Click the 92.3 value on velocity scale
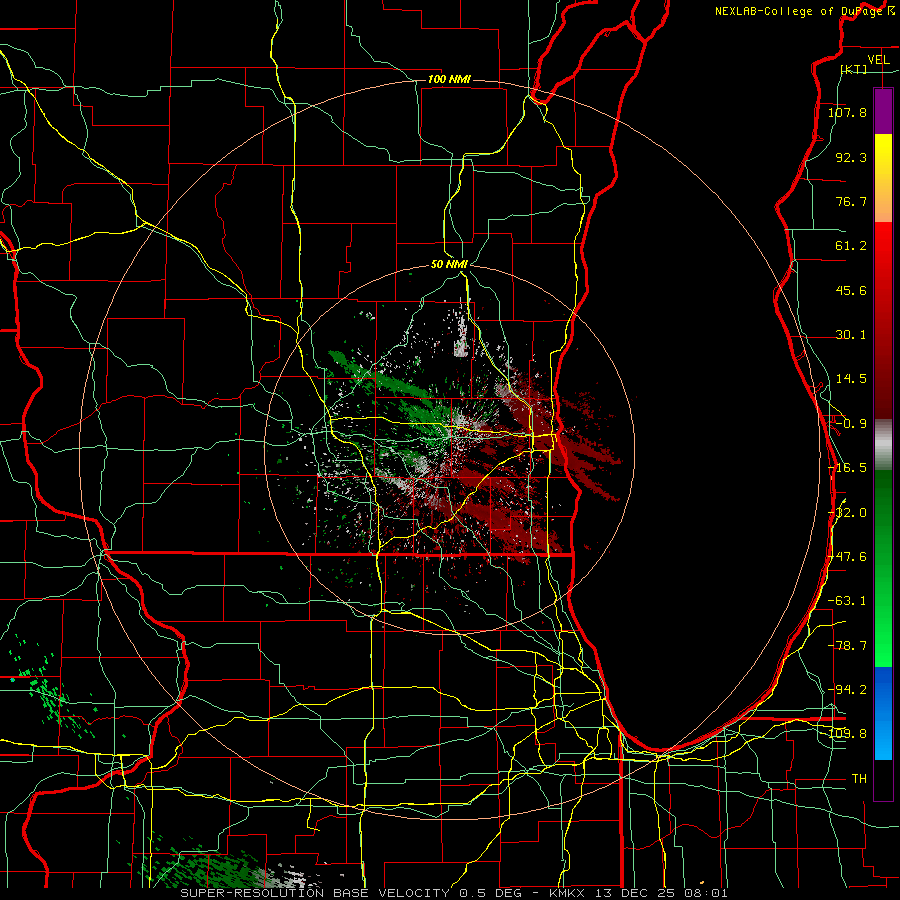This screenshot has height=900, width=900. (851, 157)
